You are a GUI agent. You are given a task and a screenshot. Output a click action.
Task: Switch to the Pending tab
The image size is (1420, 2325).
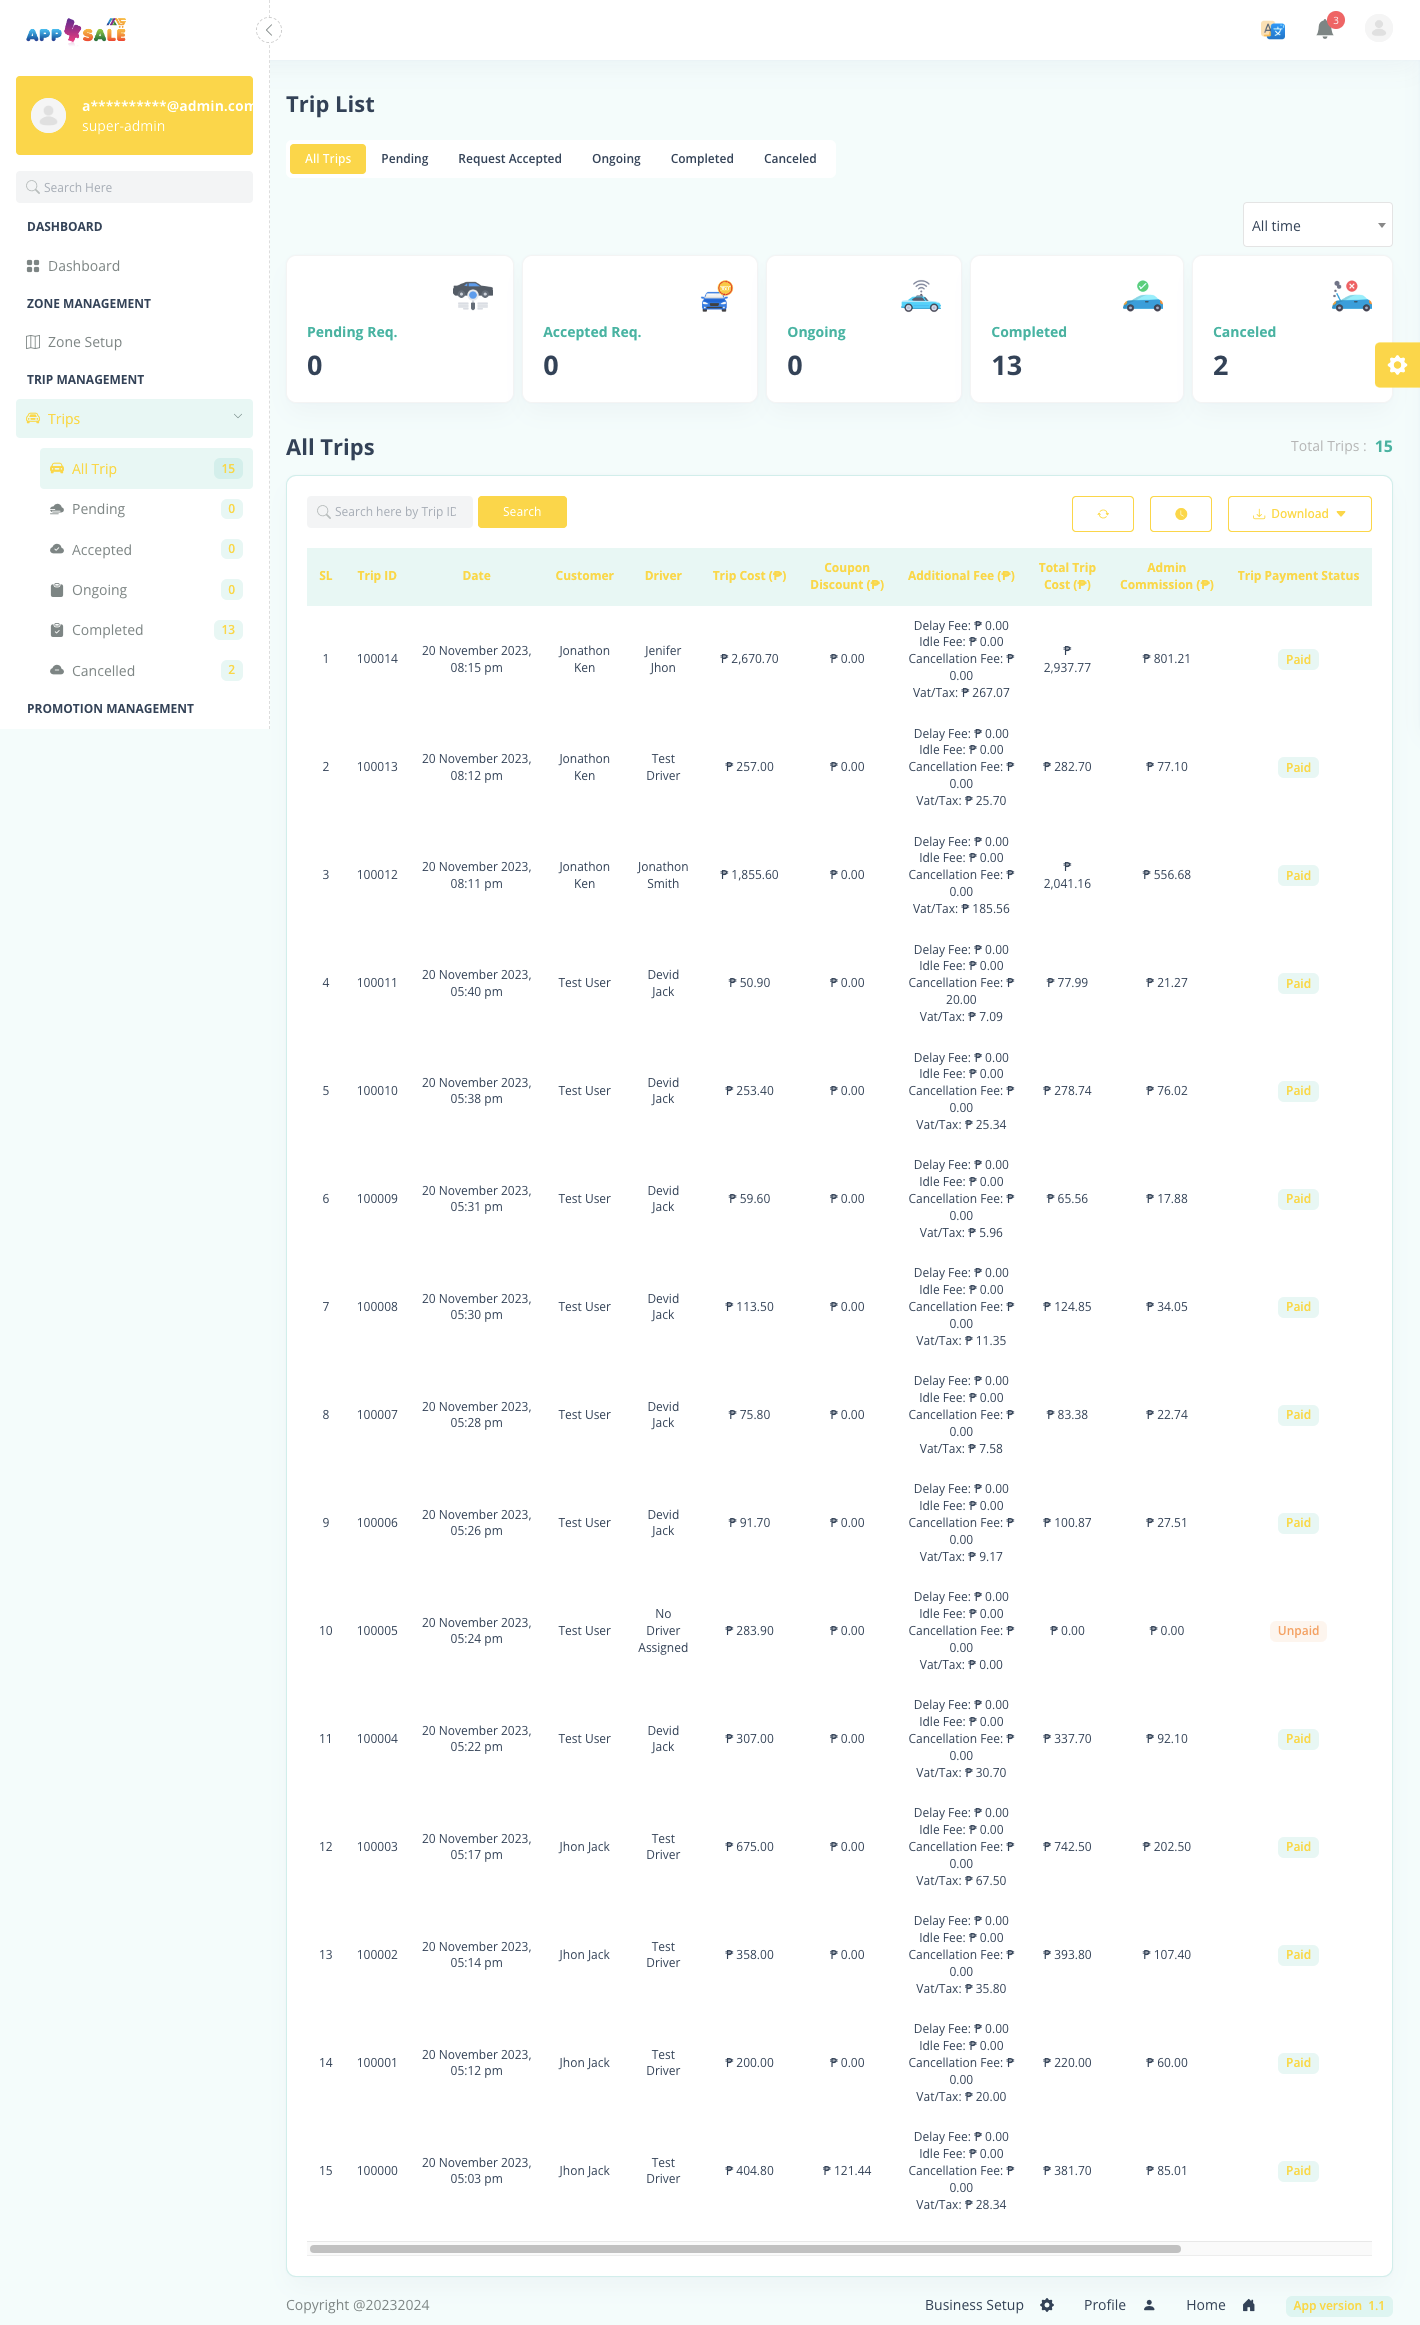(x=404, y=159)
